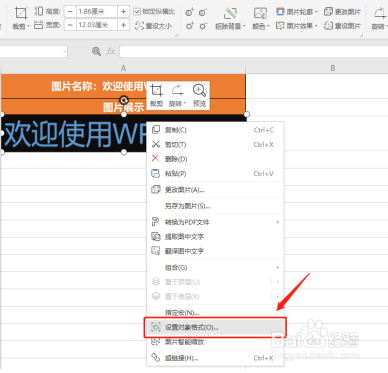Click the floating 预览 preview icon
Image resolution: width=388 pixels, height=373 pixels.
(x=199, y=95)
